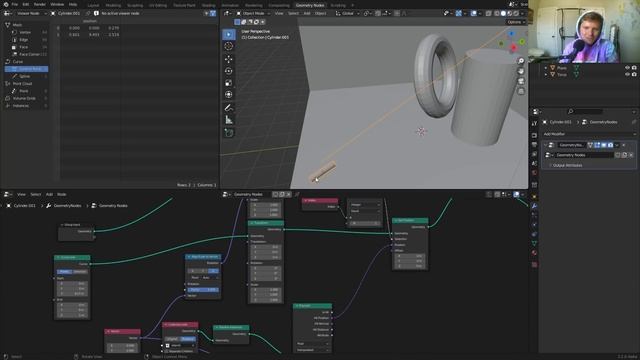
Task: Toggle modifier edit mode display
Action: tap(597, 145)
